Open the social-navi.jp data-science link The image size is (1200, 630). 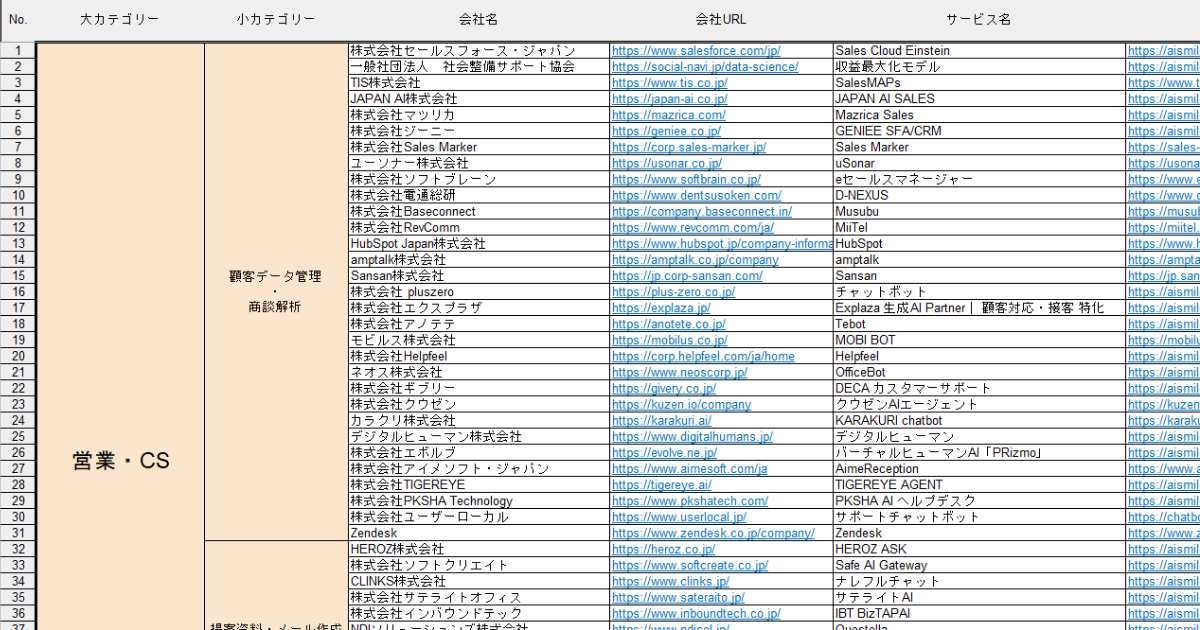[705, 67]
